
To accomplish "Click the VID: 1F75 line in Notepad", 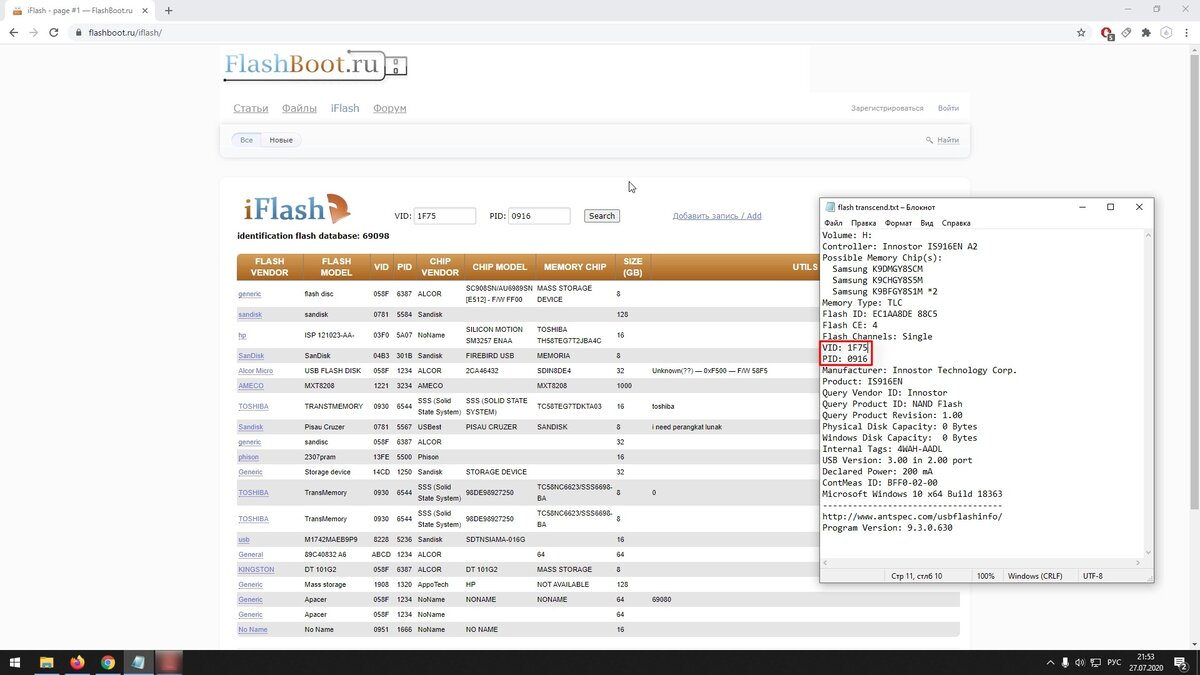I will 845,347.
